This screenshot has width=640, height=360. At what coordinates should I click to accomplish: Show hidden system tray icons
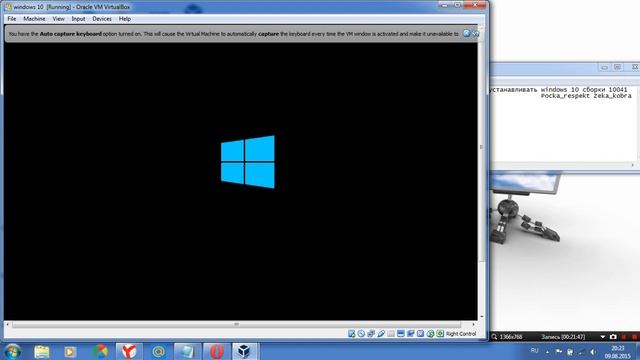547,351
